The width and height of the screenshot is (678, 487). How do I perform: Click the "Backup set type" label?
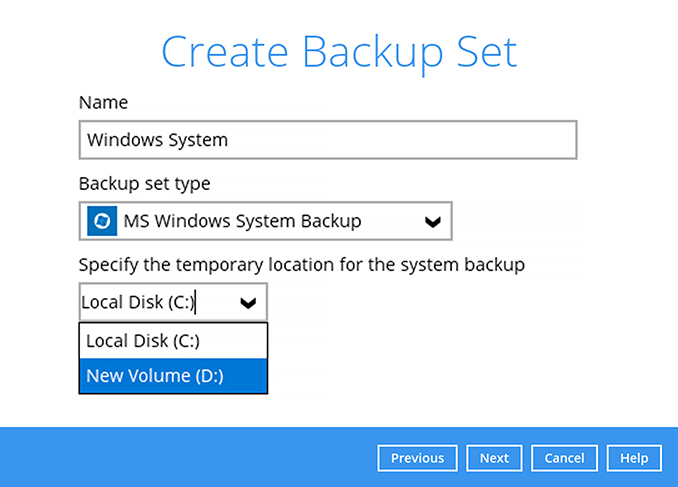click(144, 184)
